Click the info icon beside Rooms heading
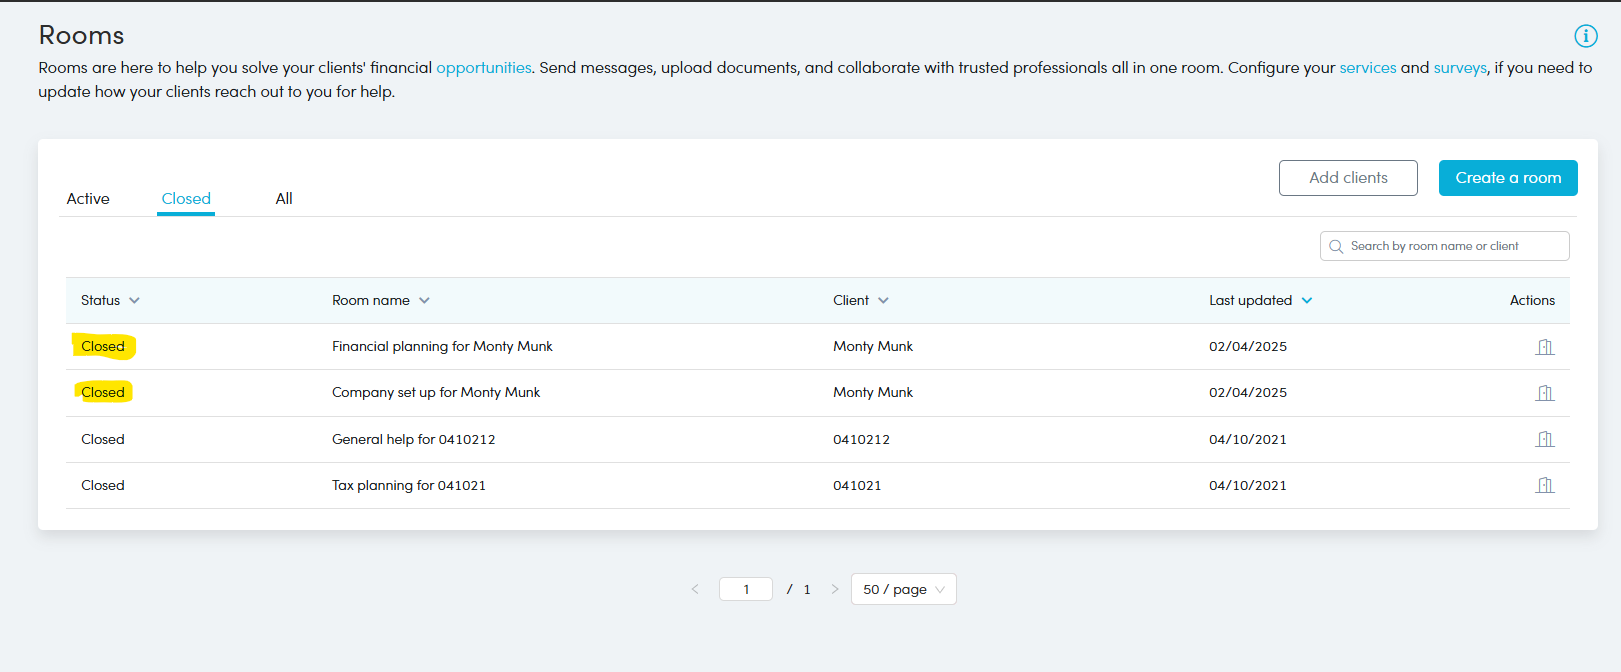The width and height of the screenshot is (1621, 672). tap(1585, 36)
